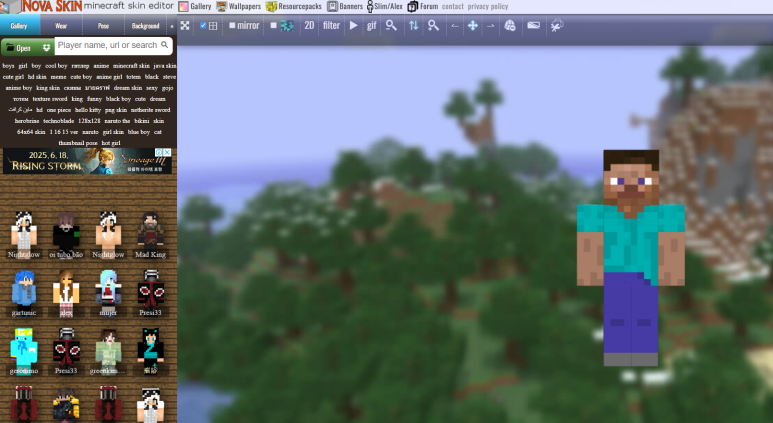The width and height of the screenshot is (773, 423).
Task: Click the 'herobrine' tag
Action: [27, 121]
